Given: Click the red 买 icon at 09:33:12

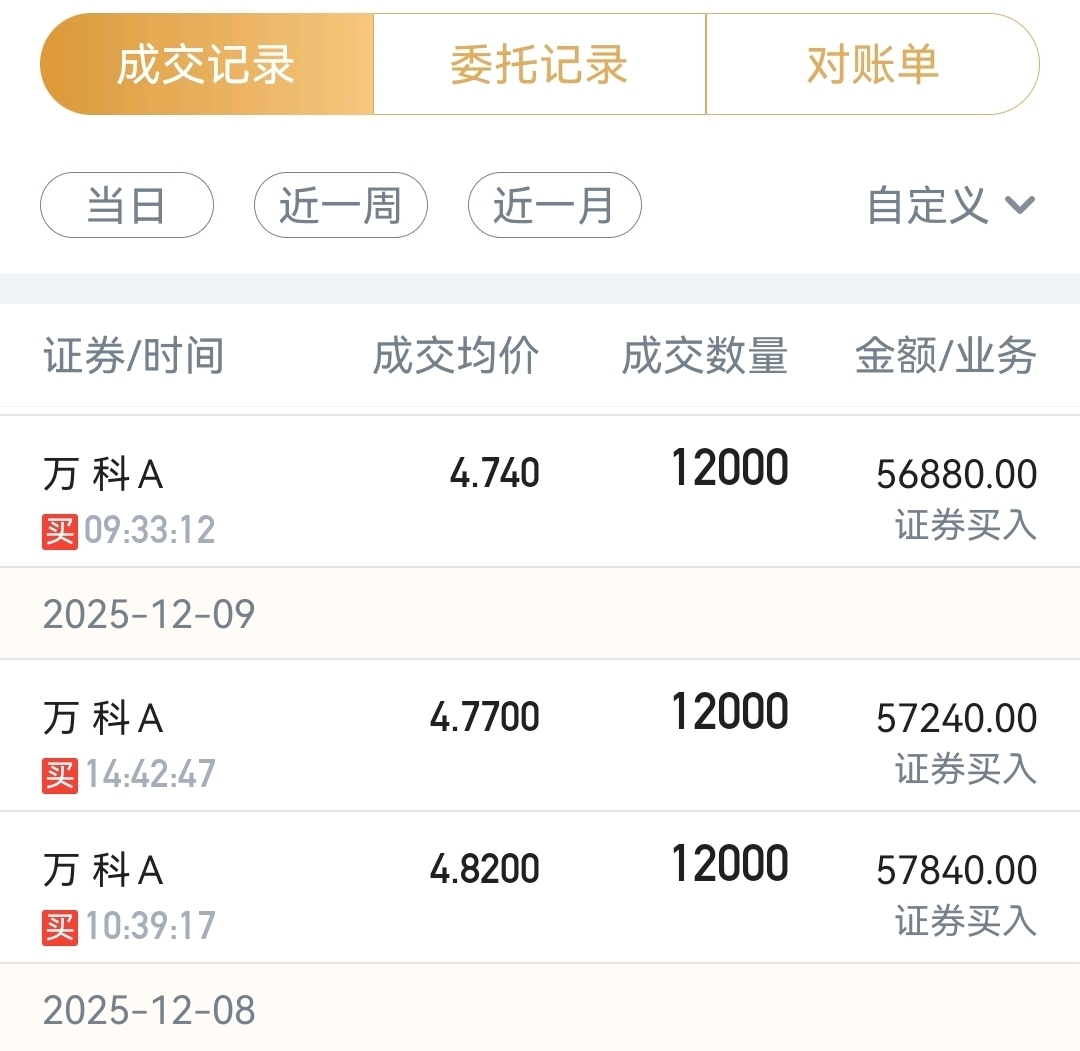Looking at the screenshot, I should 60,532.
